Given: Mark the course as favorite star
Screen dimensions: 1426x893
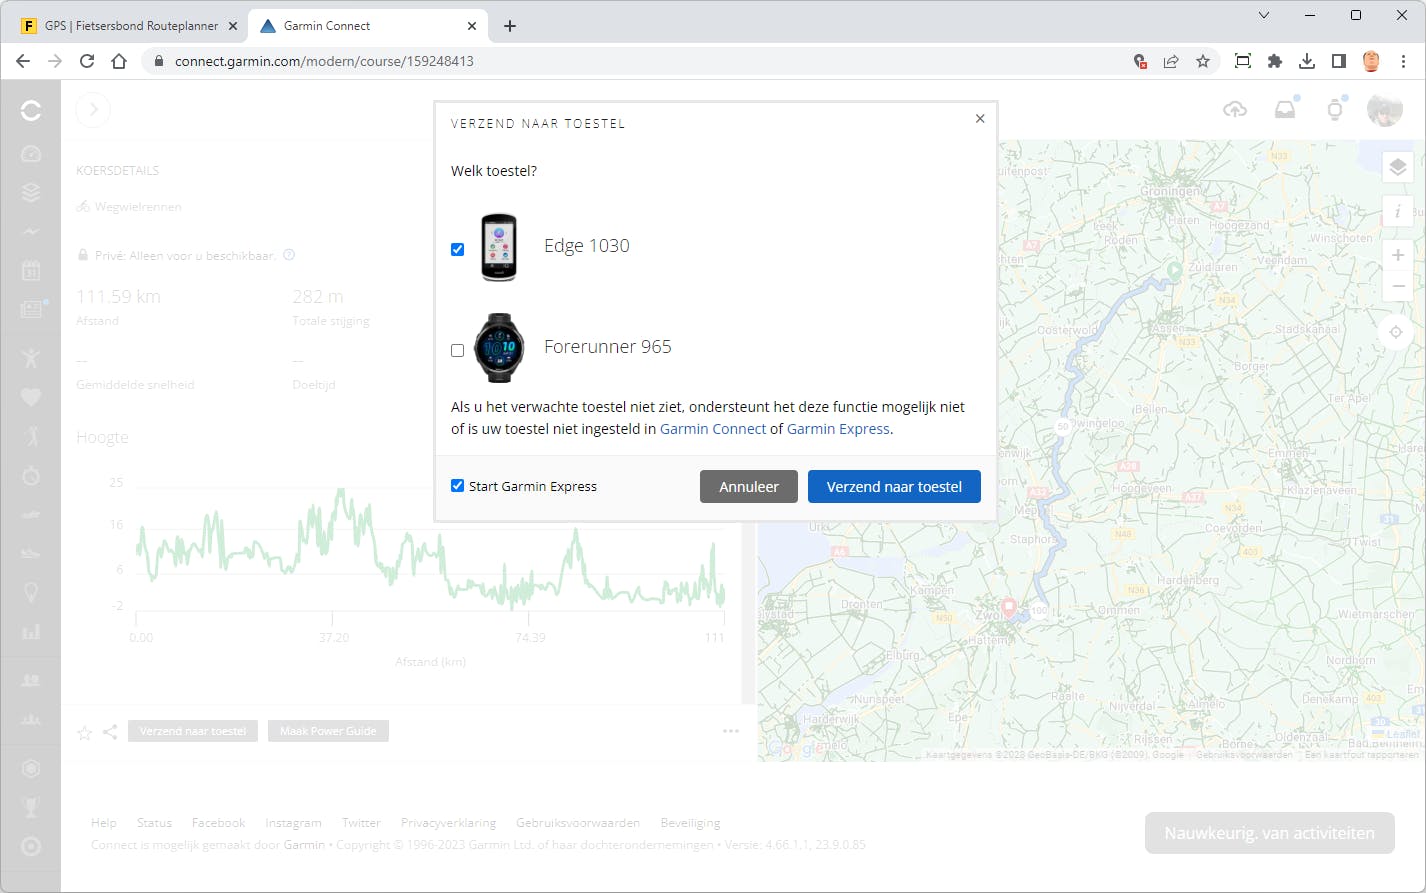Looking at the screenshot, I should tap(85, 733).
